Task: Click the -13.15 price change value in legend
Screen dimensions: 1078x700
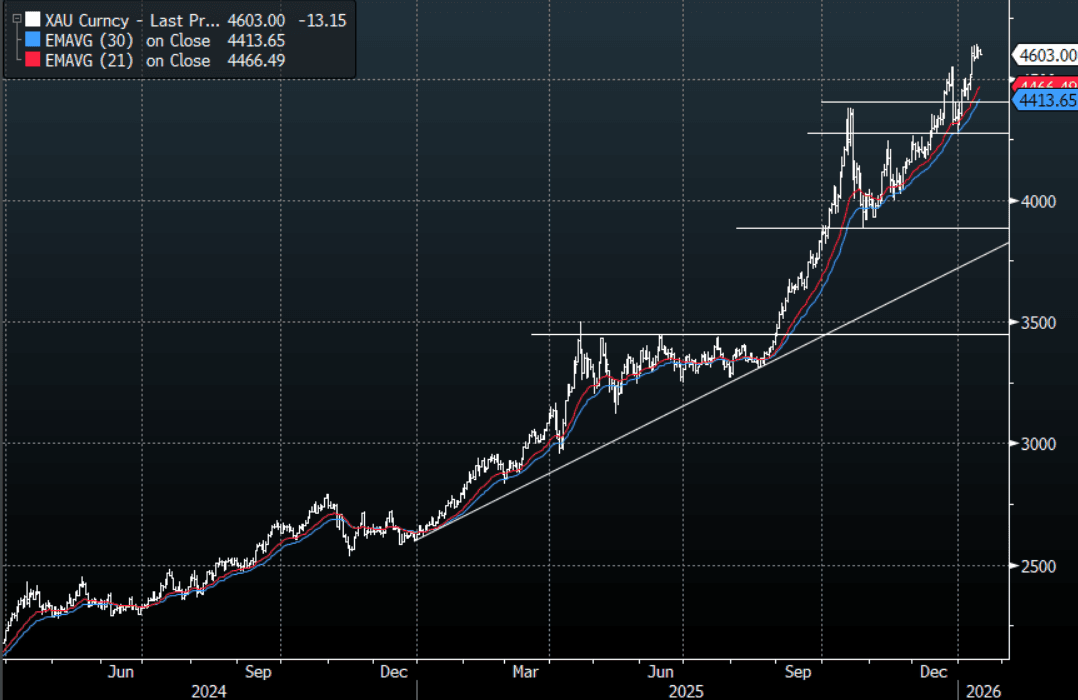Action: (322, 20)
